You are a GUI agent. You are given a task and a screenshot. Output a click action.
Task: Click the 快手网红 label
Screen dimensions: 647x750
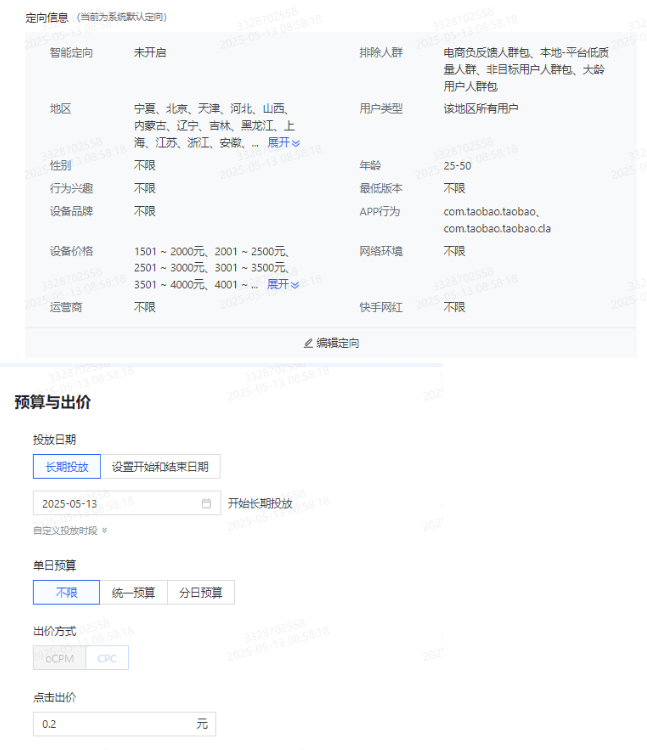coord(381,307)
